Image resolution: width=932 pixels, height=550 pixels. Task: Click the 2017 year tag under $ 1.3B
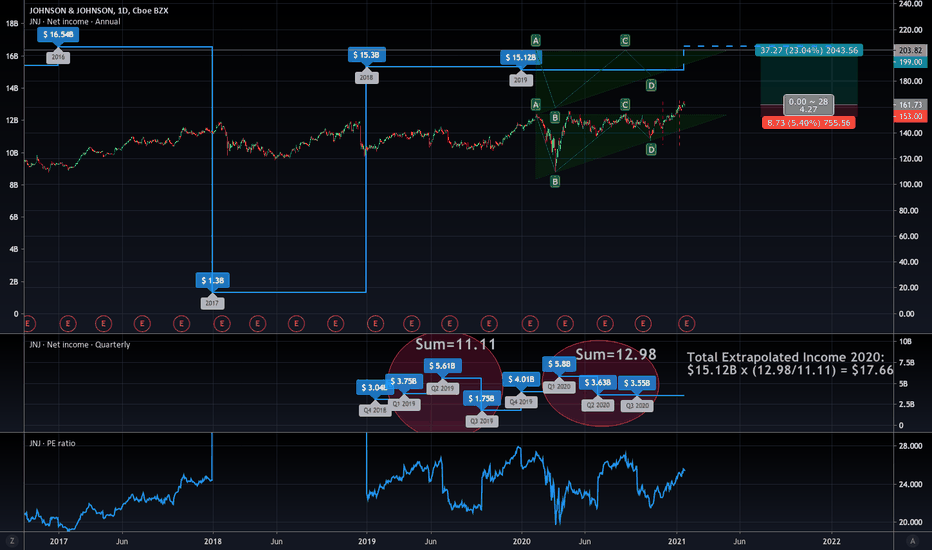(212, 303)
